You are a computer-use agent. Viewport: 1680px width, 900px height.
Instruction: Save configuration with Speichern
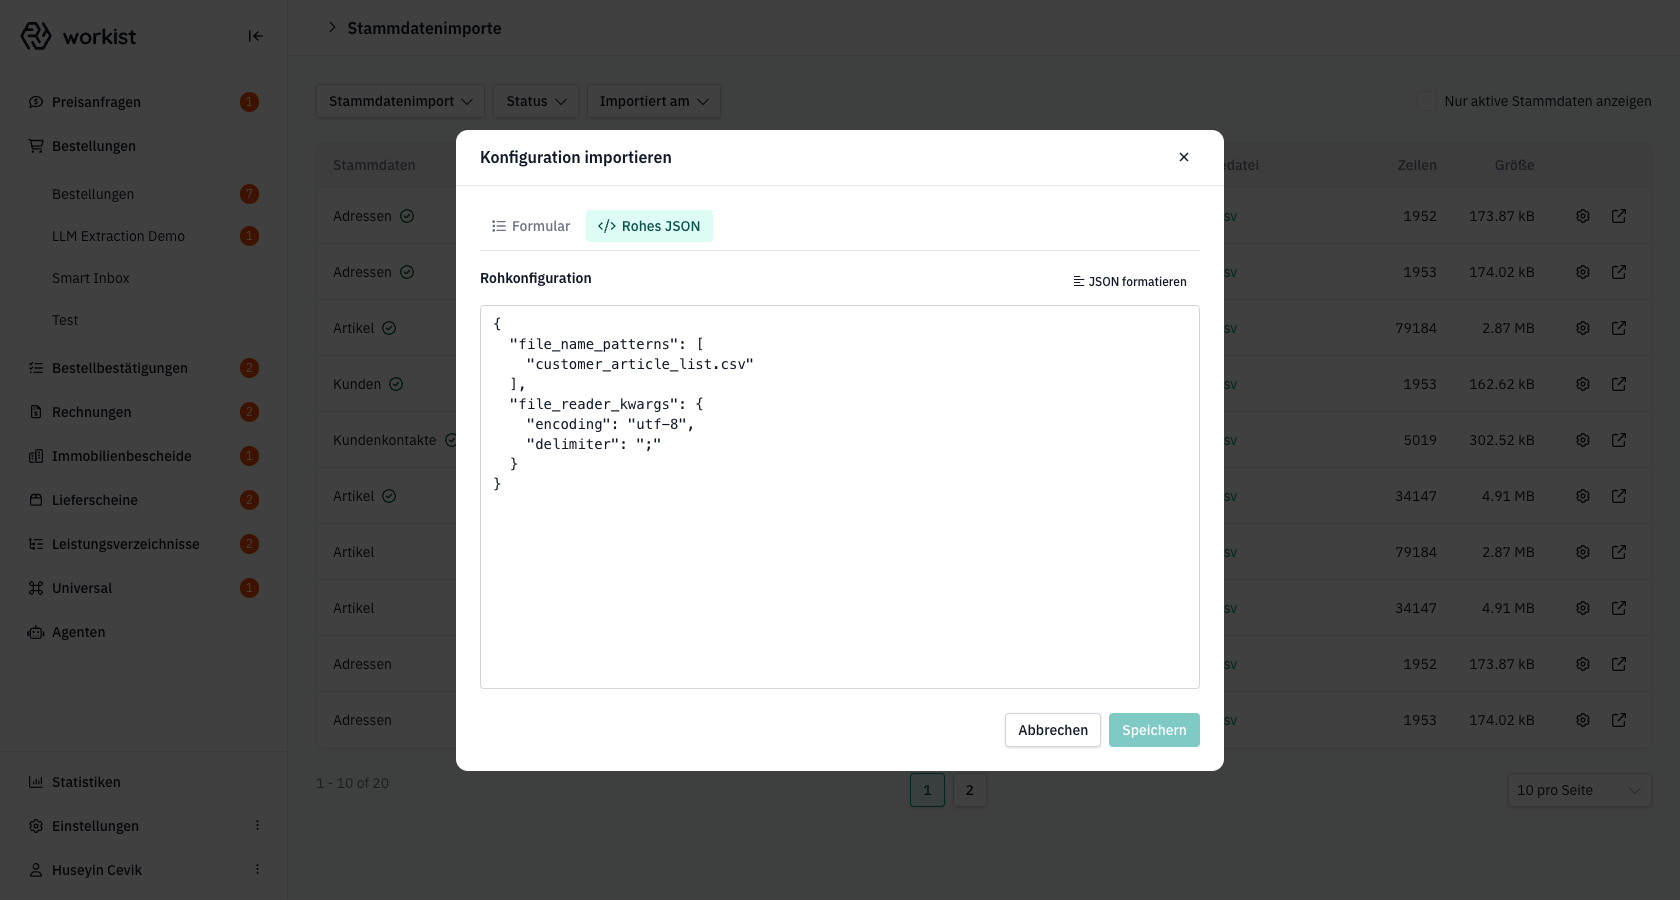point(1154,730)
